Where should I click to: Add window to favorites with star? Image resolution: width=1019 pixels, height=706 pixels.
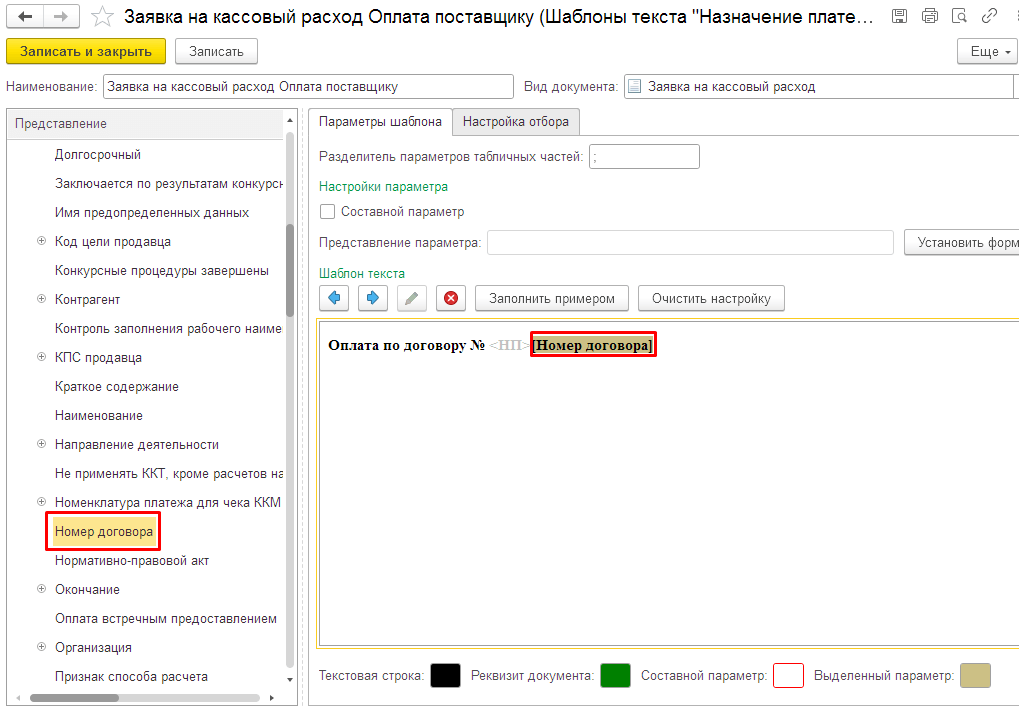[101, 17]
